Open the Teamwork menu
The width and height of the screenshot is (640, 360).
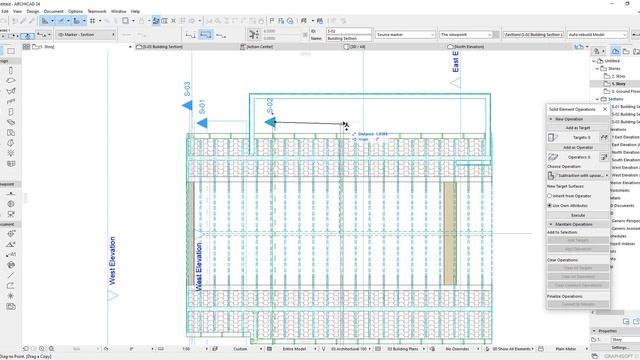pos(97,11)
